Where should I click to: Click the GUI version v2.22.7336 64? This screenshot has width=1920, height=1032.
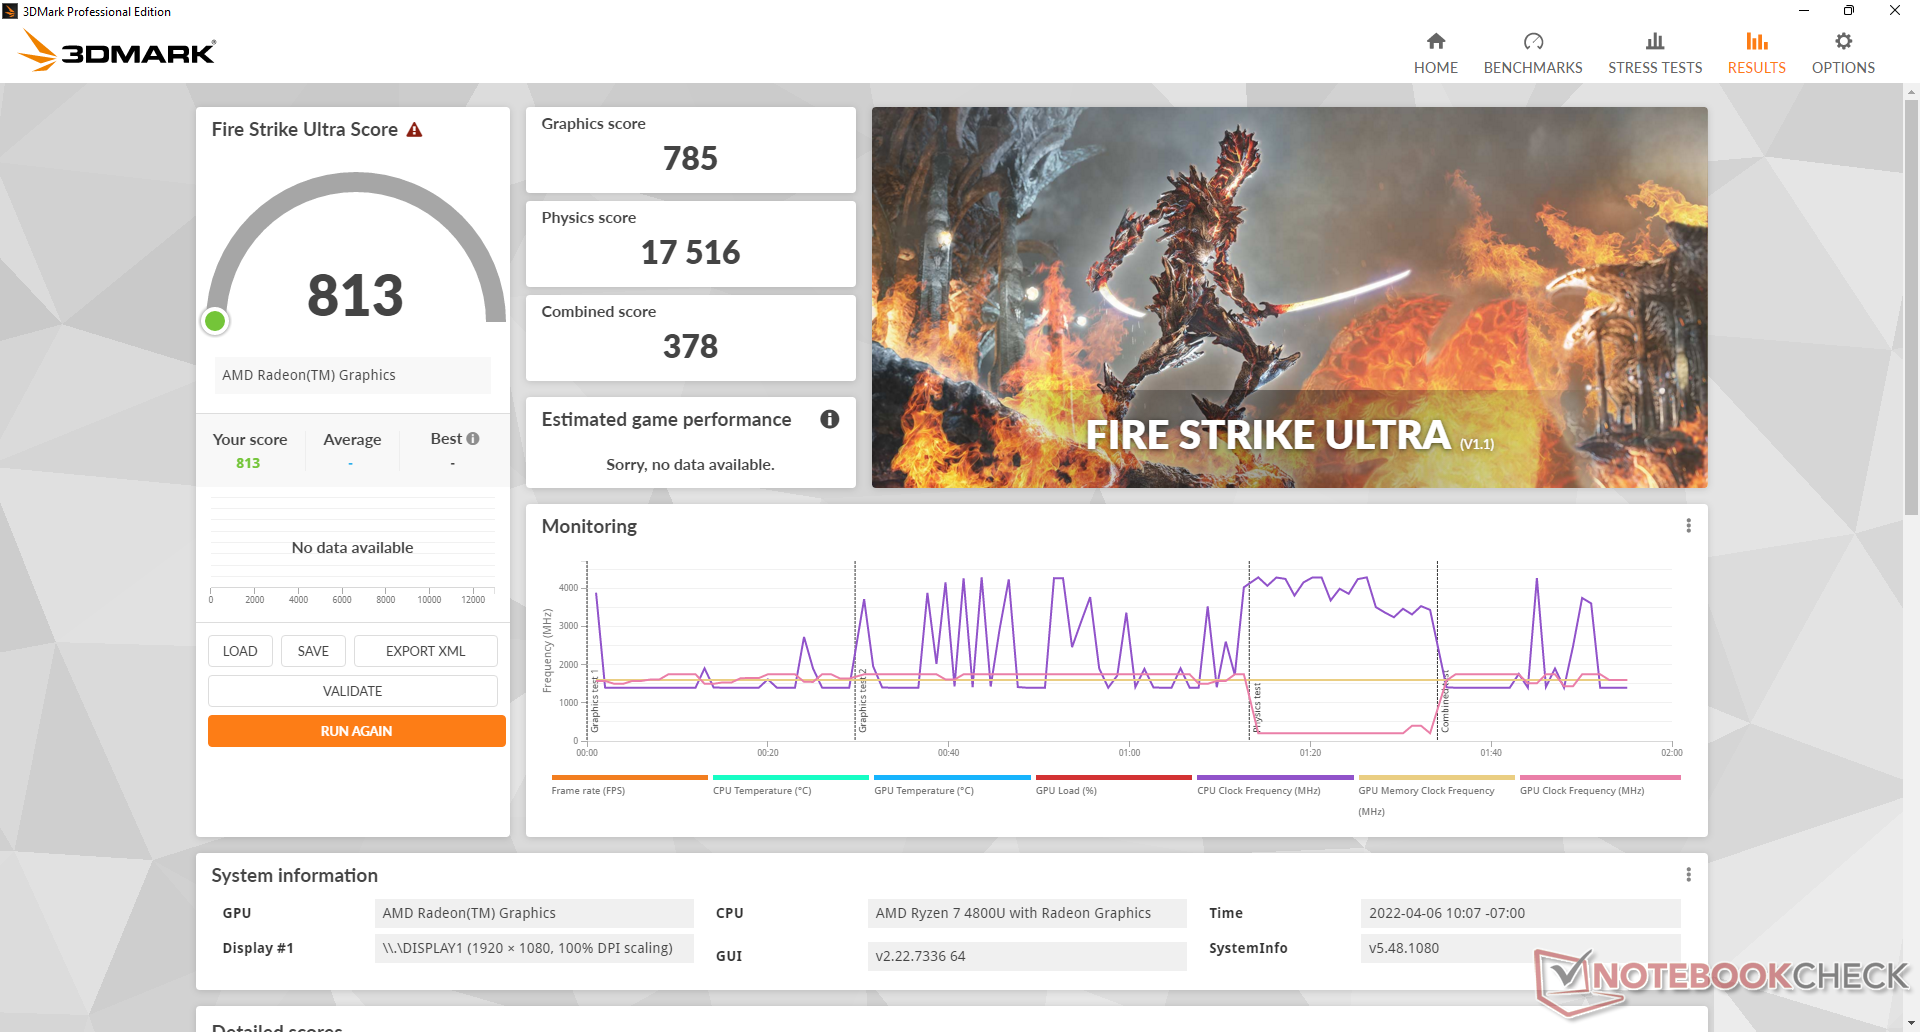[1027, 956]
